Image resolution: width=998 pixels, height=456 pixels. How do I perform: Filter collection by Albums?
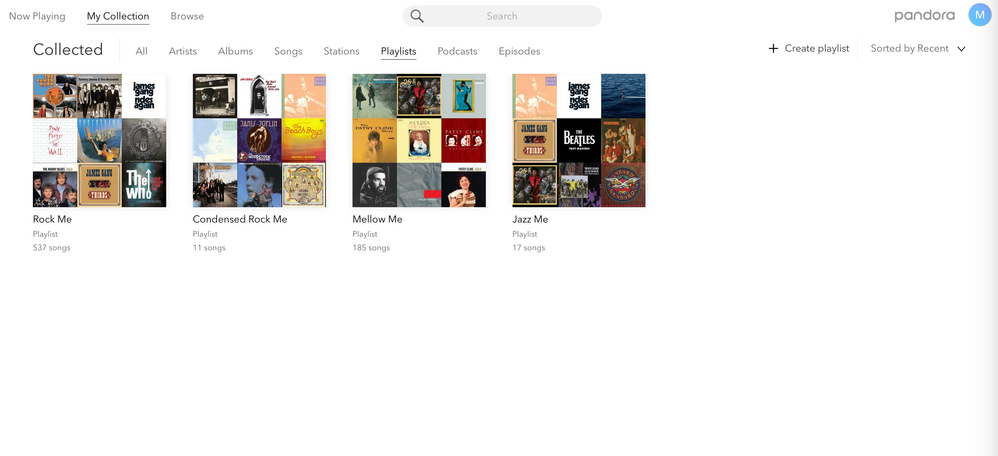236,51
